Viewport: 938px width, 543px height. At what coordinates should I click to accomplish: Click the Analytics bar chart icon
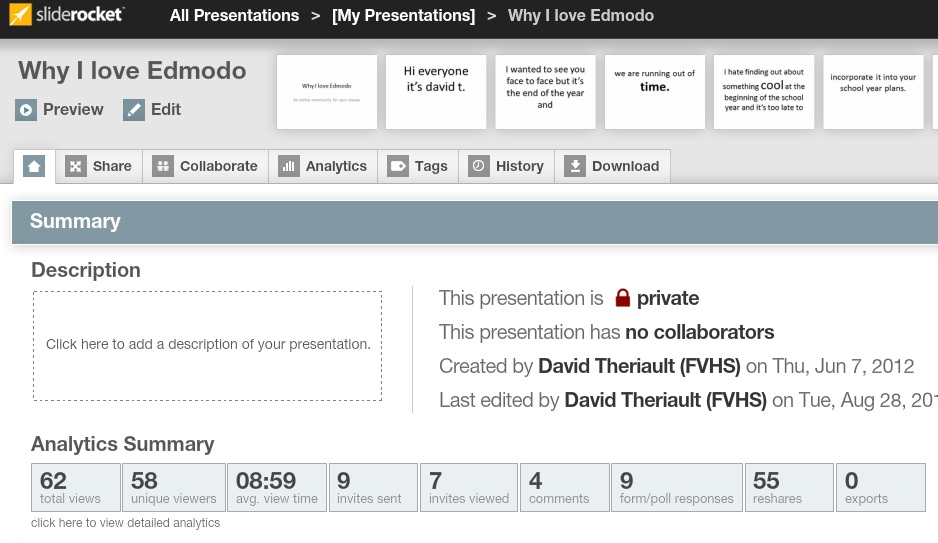tap(289, 167)
